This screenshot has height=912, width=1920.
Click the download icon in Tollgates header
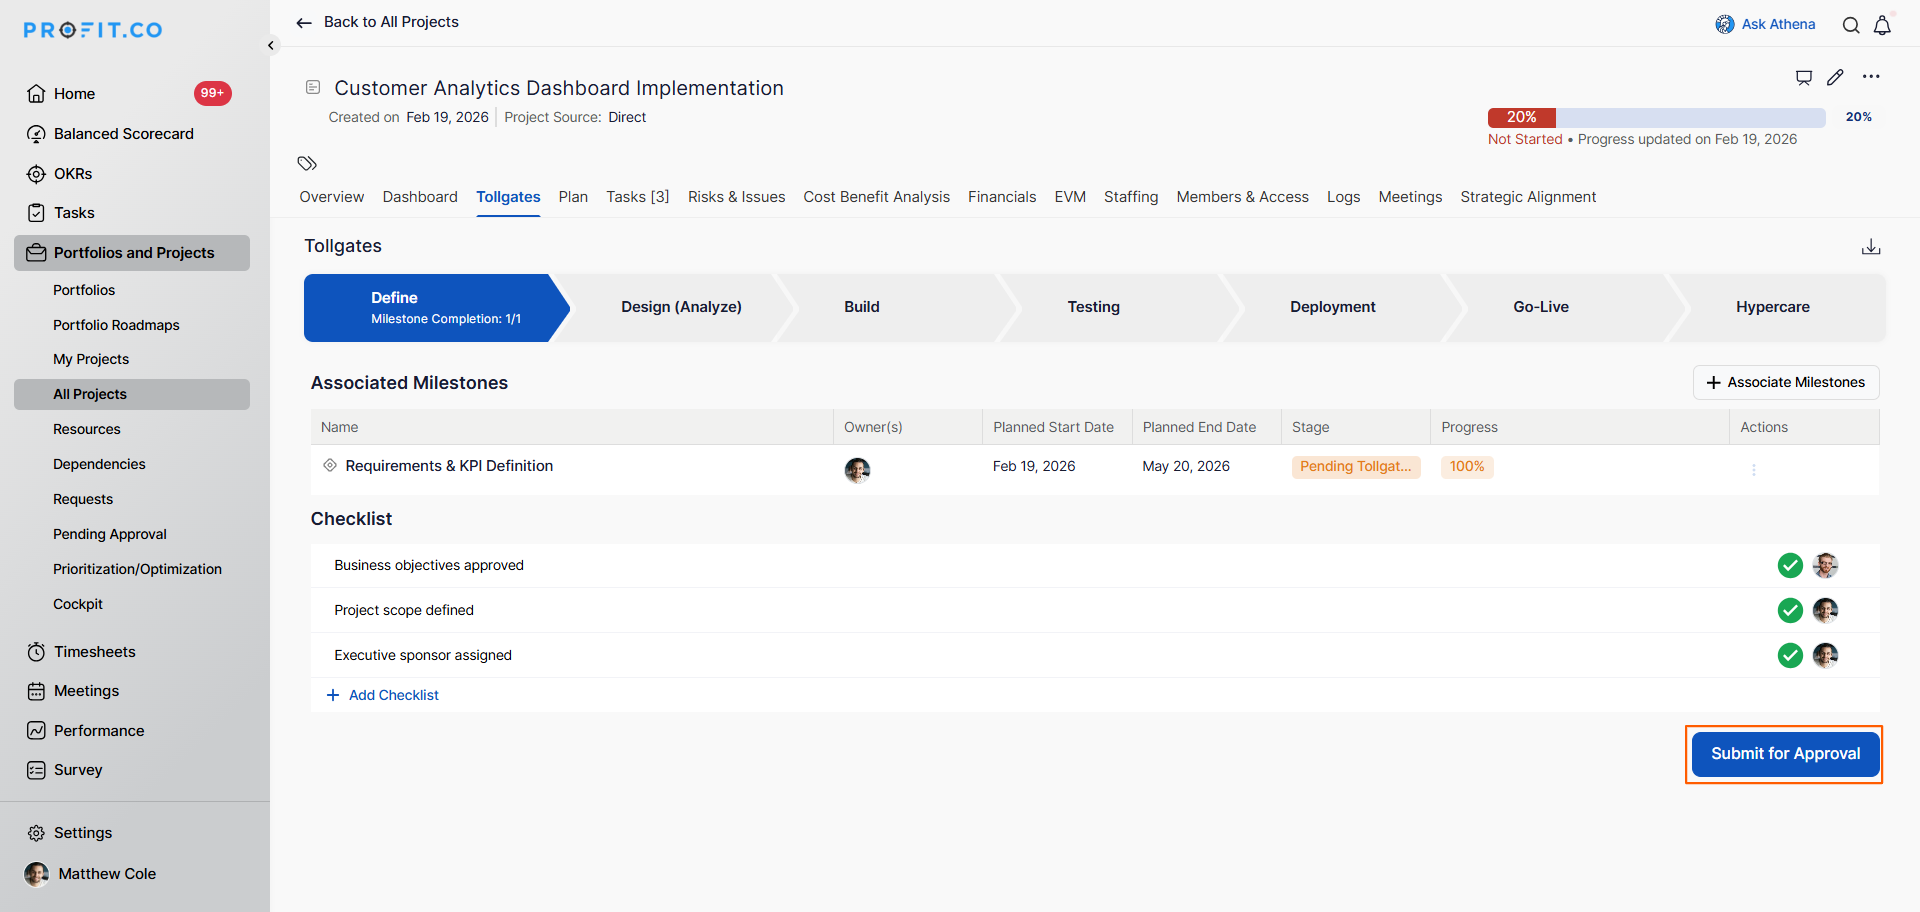[x=1871, y=247]
